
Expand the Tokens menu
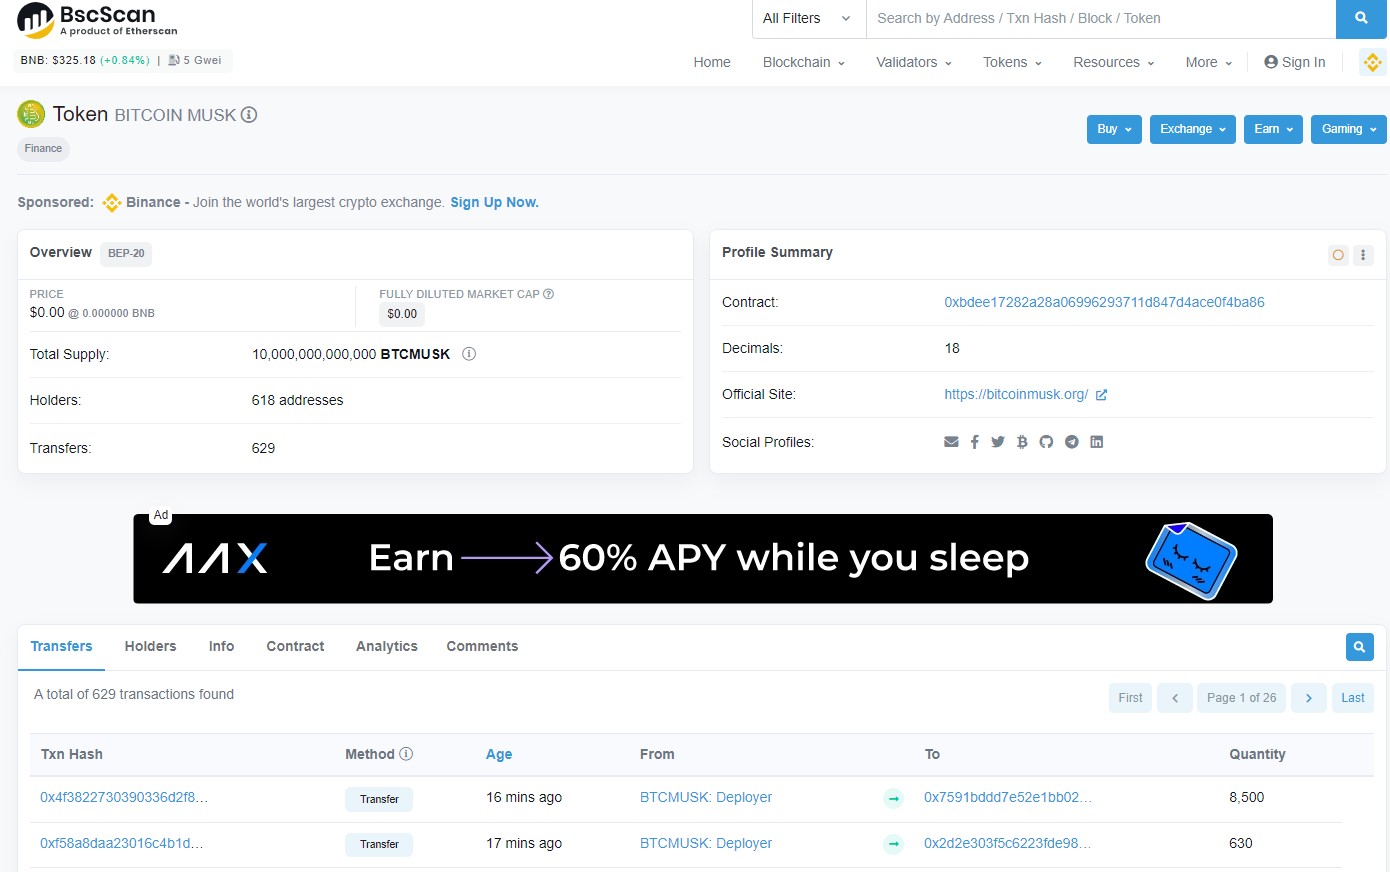[1012, 62]
